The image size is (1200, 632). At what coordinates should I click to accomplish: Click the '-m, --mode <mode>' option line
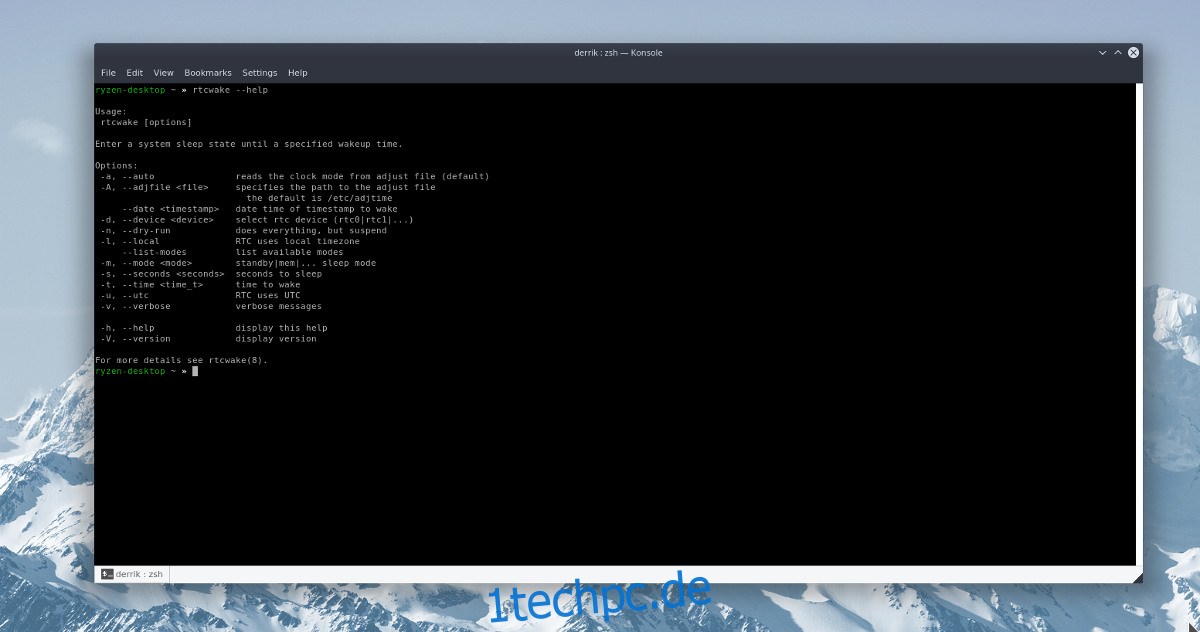(238, 263)
